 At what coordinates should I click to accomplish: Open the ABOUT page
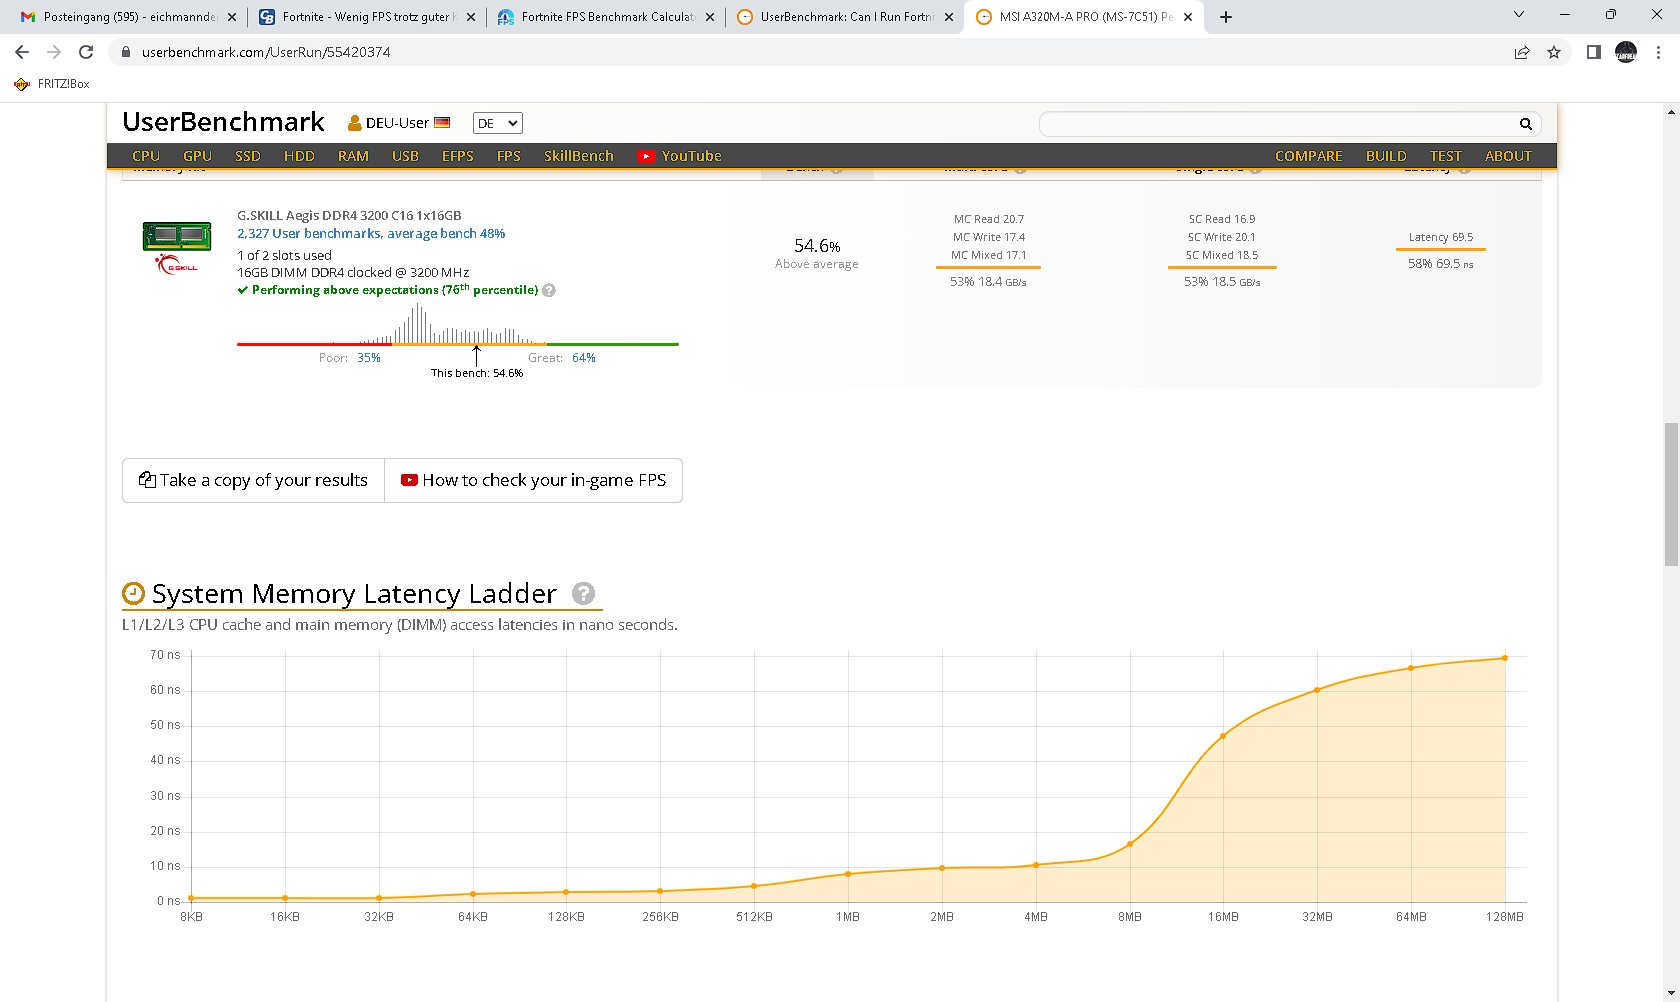1508,156
